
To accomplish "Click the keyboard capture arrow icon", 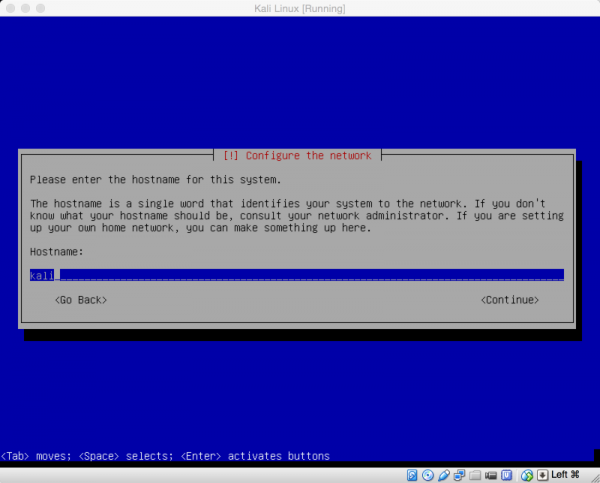I will (x=543, y=475).
